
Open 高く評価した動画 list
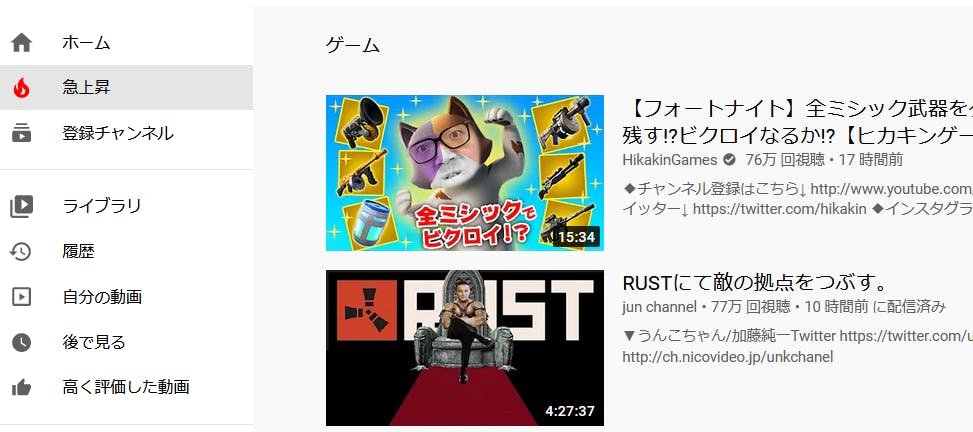pyautogui.click(x=127, y=387)
